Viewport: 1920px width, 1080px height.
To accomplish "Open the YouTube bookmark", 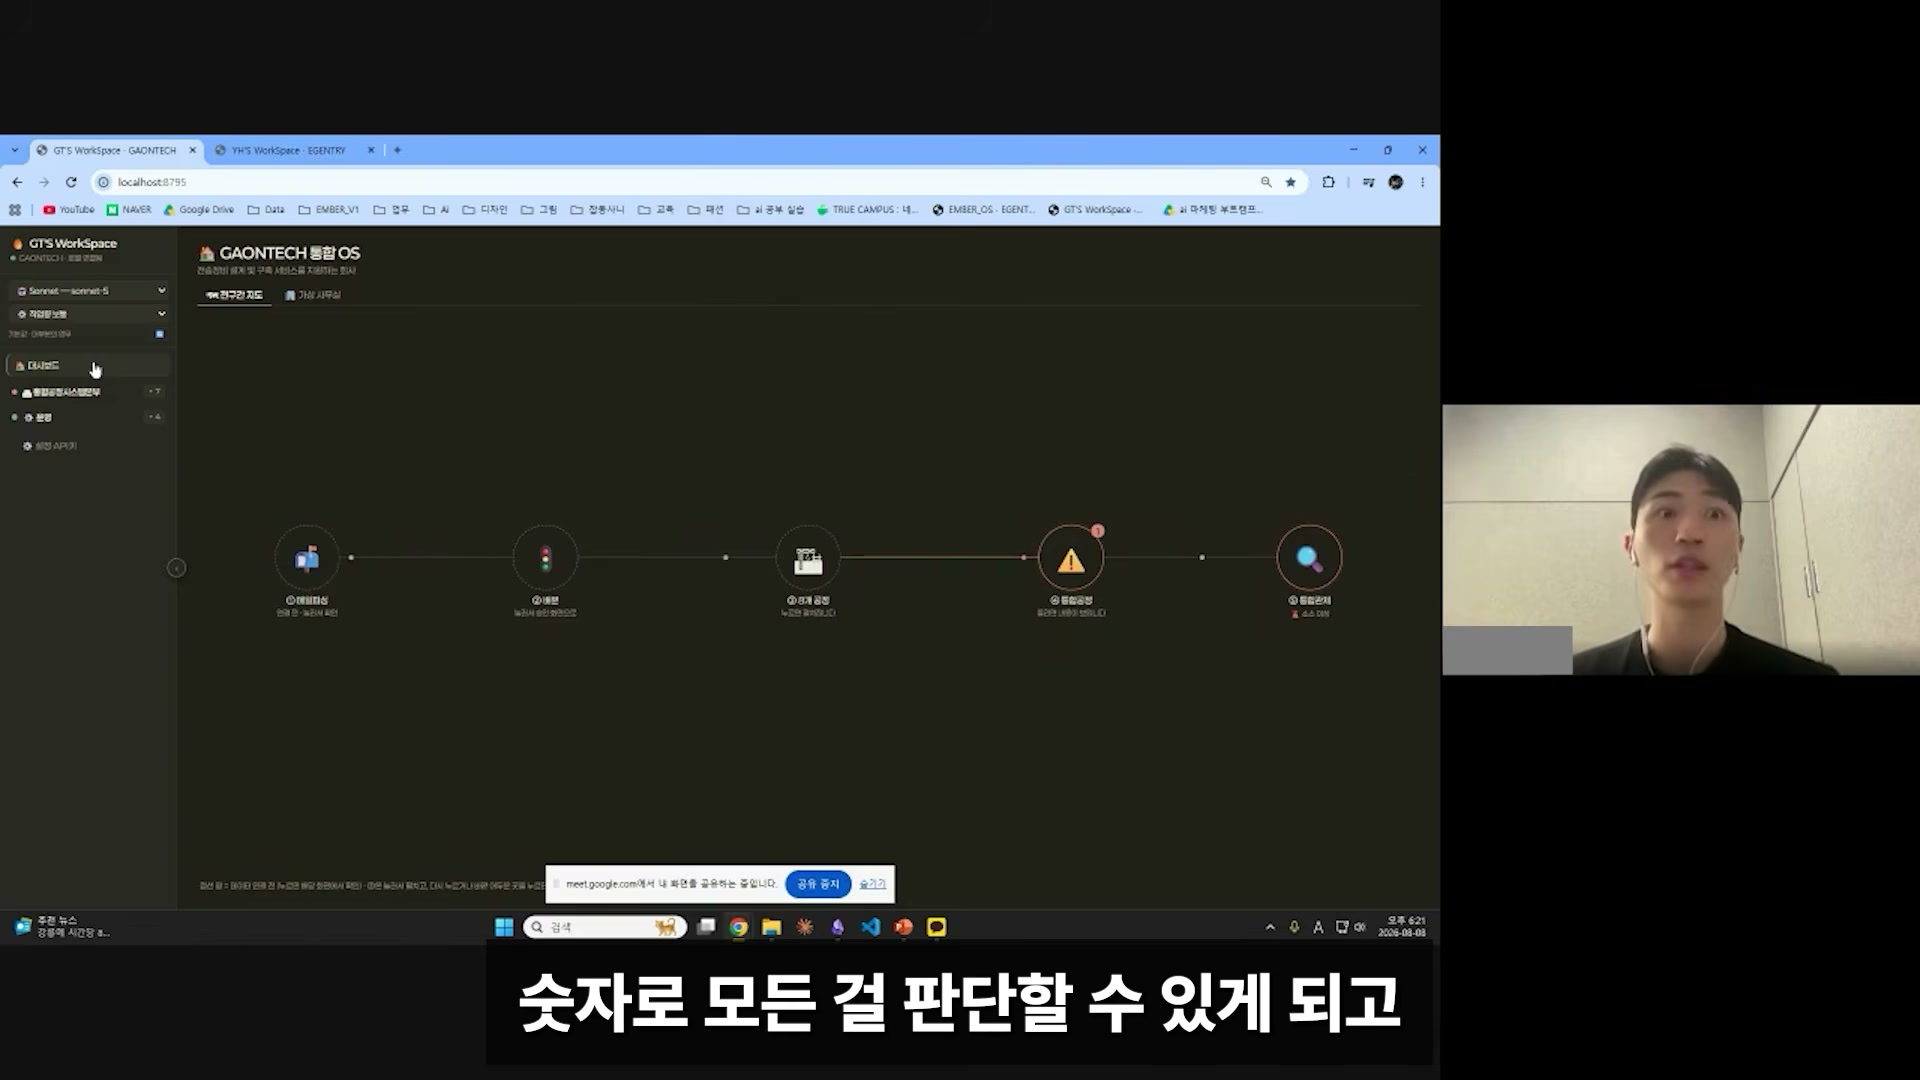I will [69, 210].
